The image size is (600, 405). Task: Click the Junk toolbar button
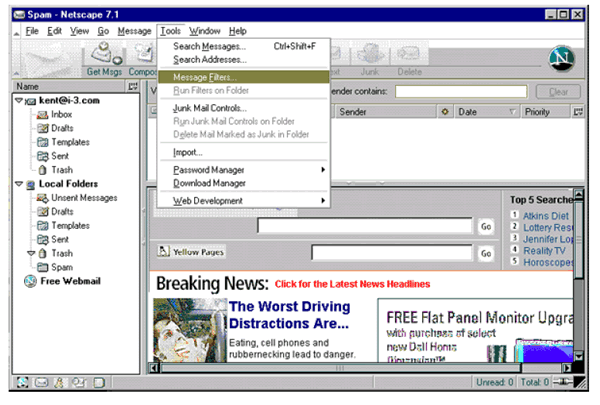coord(369,59)
